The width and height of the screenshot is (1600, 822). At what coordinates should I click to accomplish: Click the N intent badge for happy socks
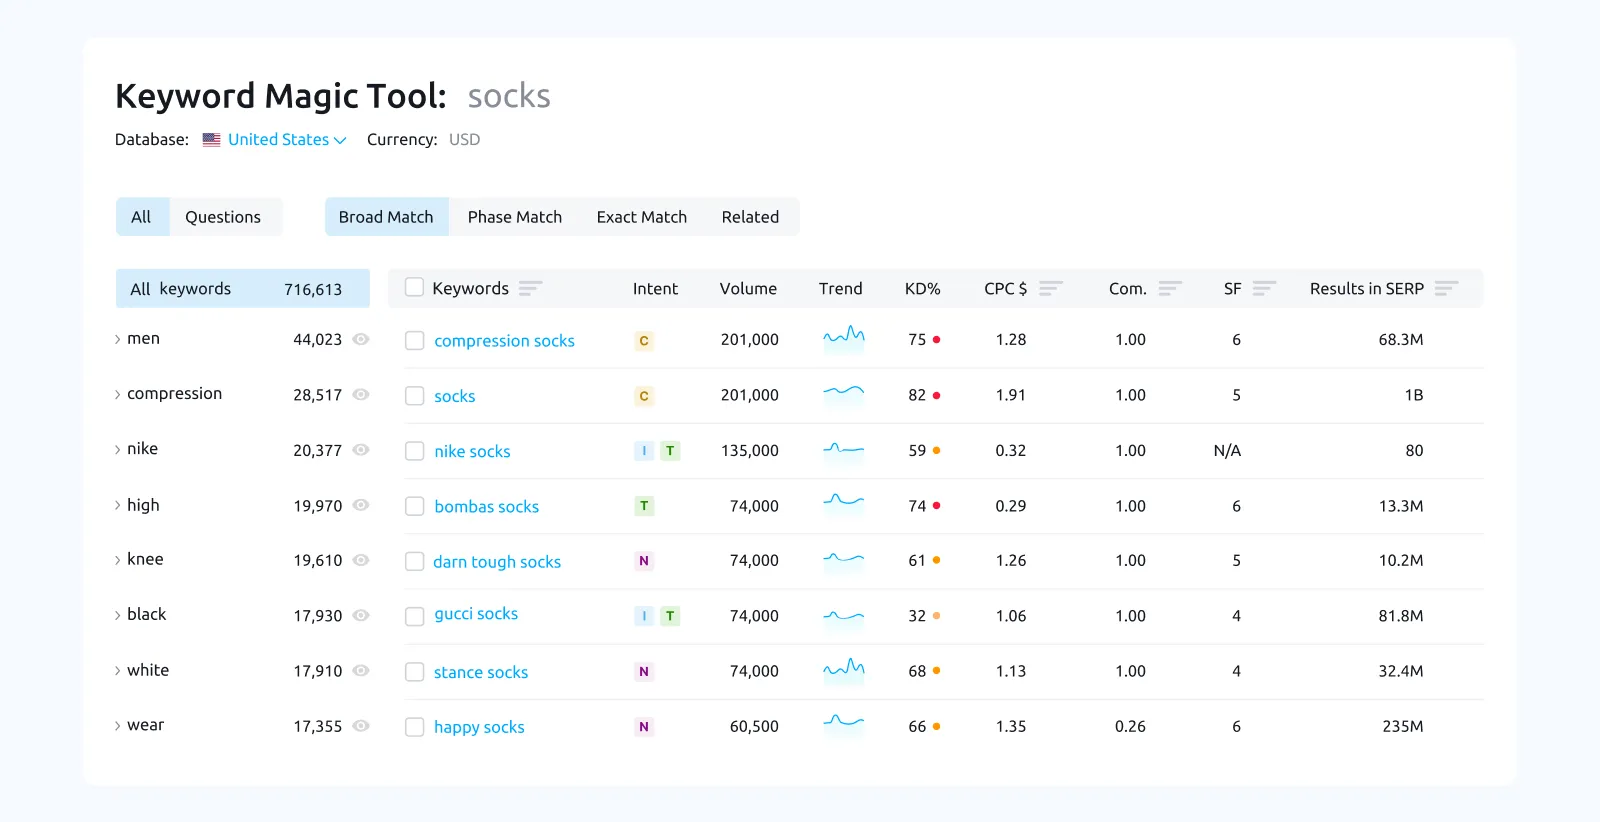[644, 727]
